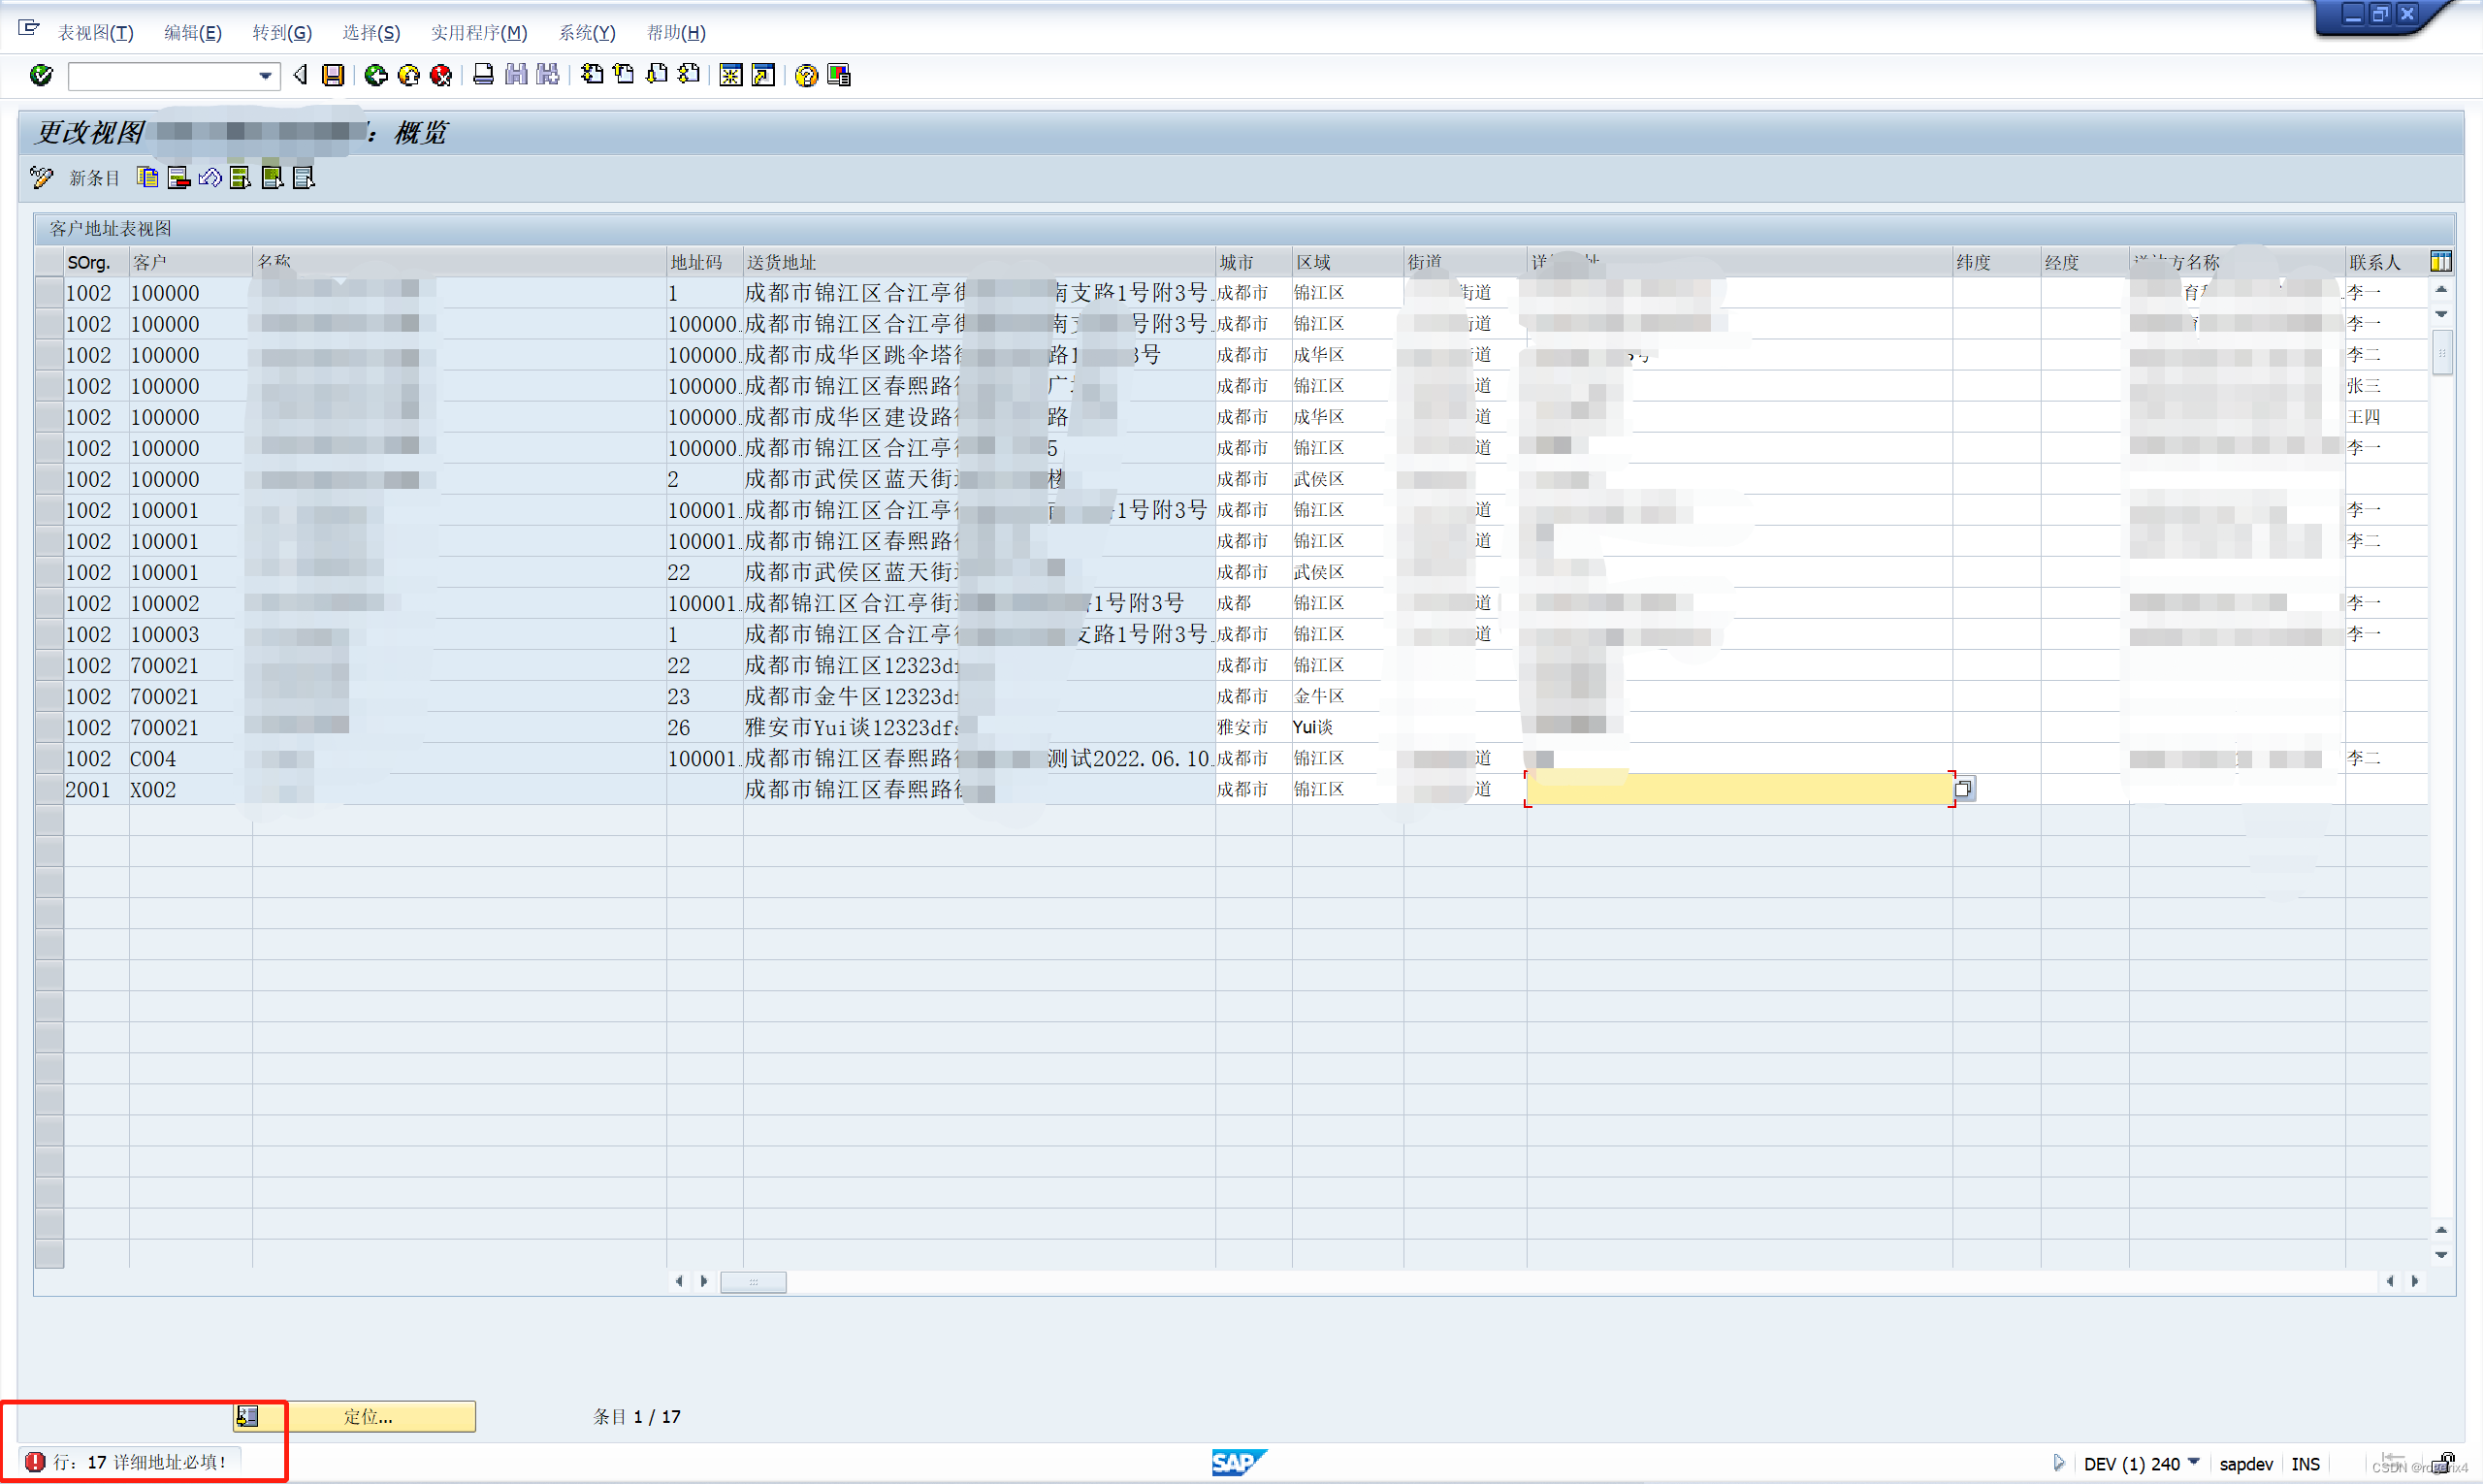Image resolution: width=2483 pixels, height=1484 pixels.
Task: Deselect all icon
Action: click(304, 178)
